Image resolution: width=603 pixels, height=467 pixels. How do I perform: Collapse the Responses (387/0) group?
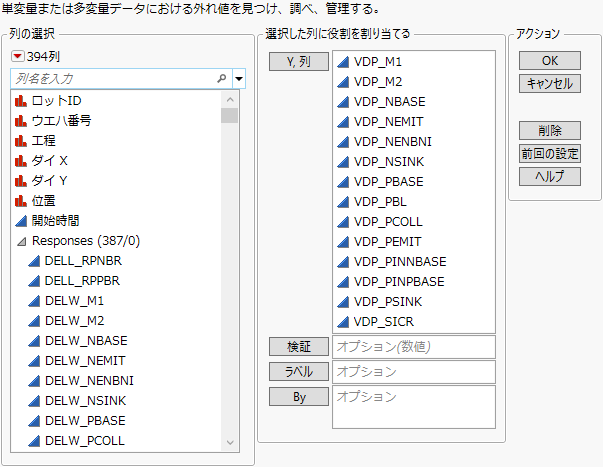click(x=22, y=242)
